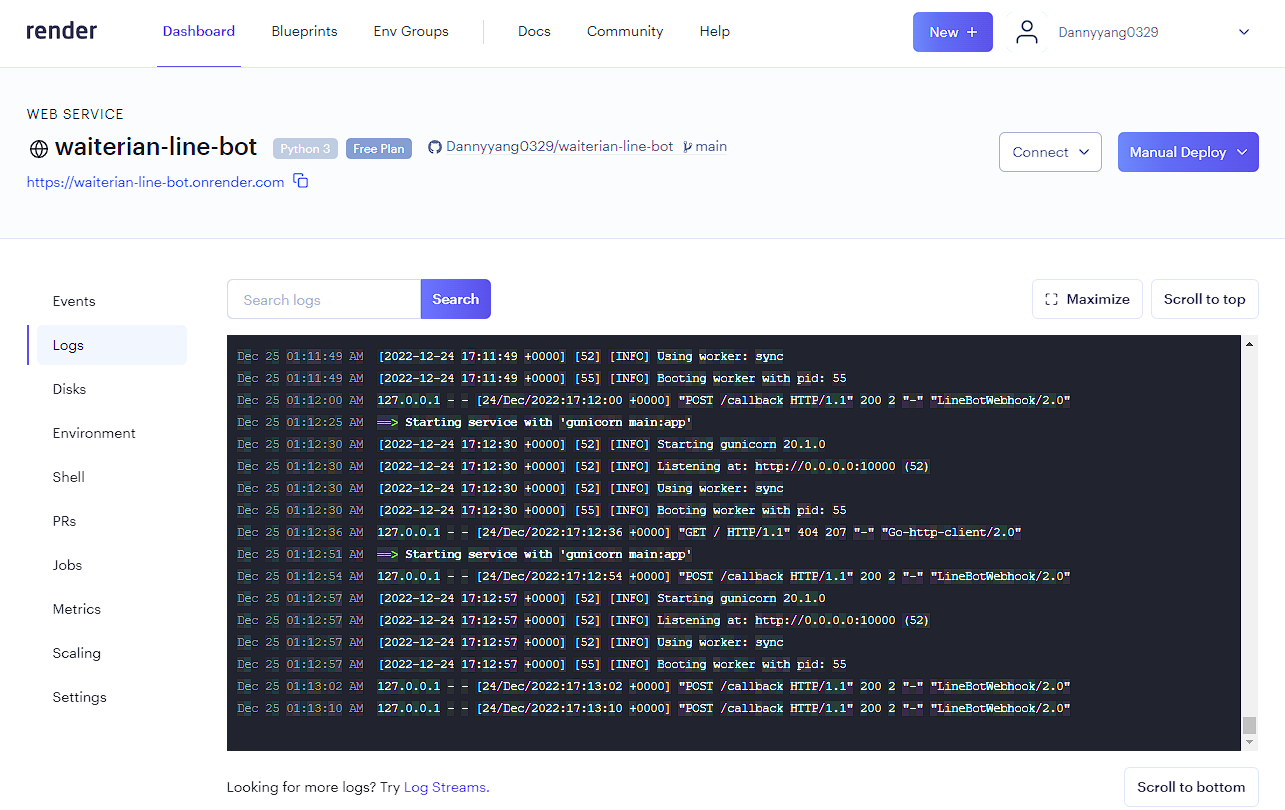The width and height of the screenshot is (1285, 810).
Task: Click the Scroll to top button
Action: pos(1205,299)
